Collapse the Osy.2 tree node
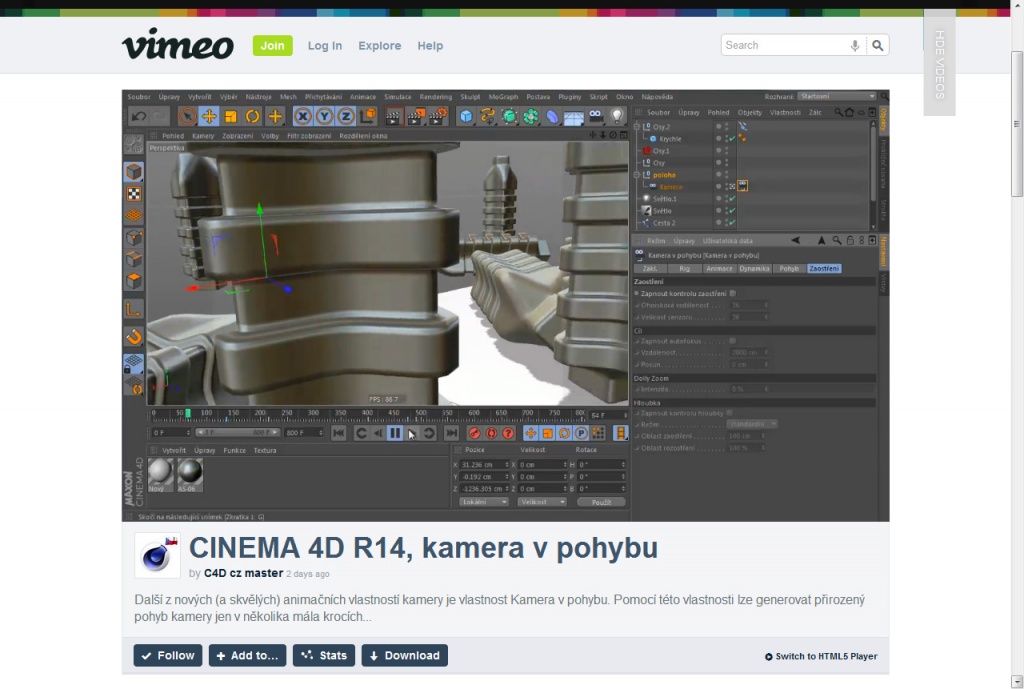 coord(638,127)
